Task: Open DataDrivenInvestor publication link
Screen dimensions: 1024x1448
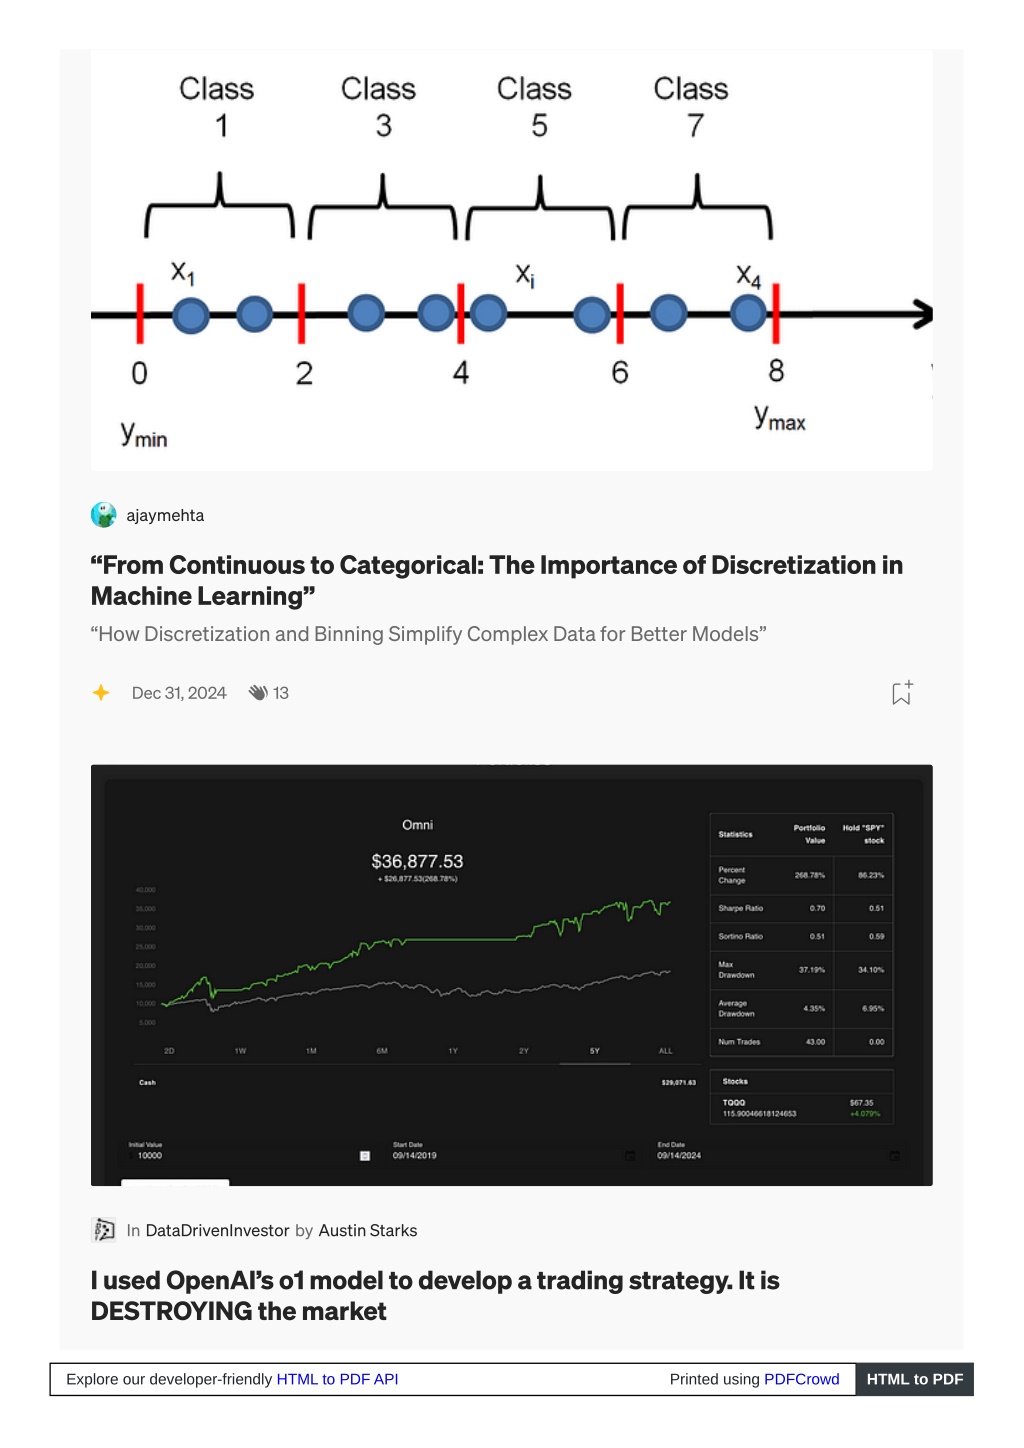Action: pyautogui.click(x=217, y=1230)
